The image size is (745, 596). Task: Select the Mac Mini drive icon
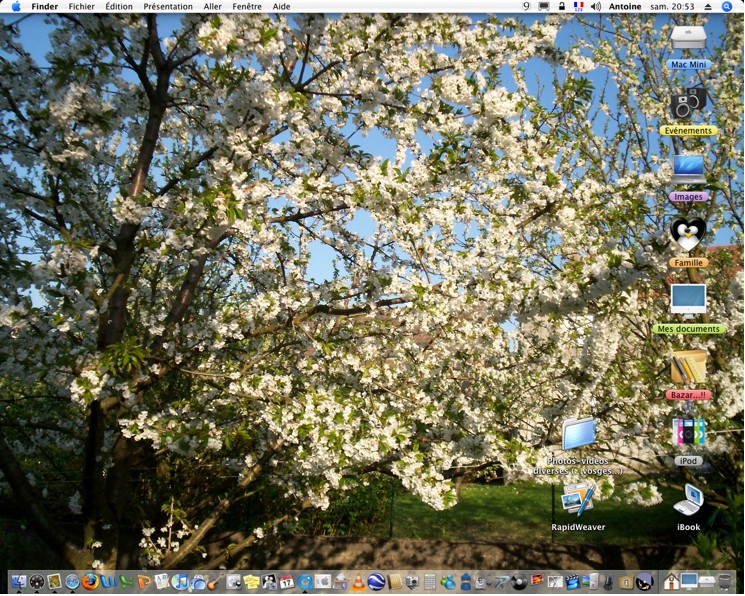[x=688, y=38]
